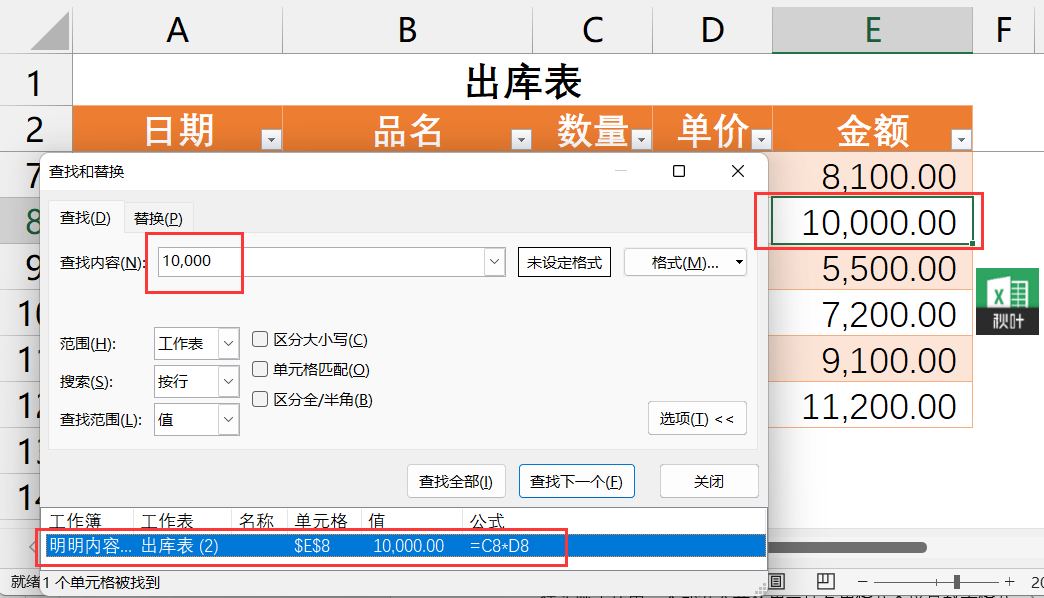Open the filter for the 金额 column
The width and height of the screenshot is (1044, 598).
(960, 138)
